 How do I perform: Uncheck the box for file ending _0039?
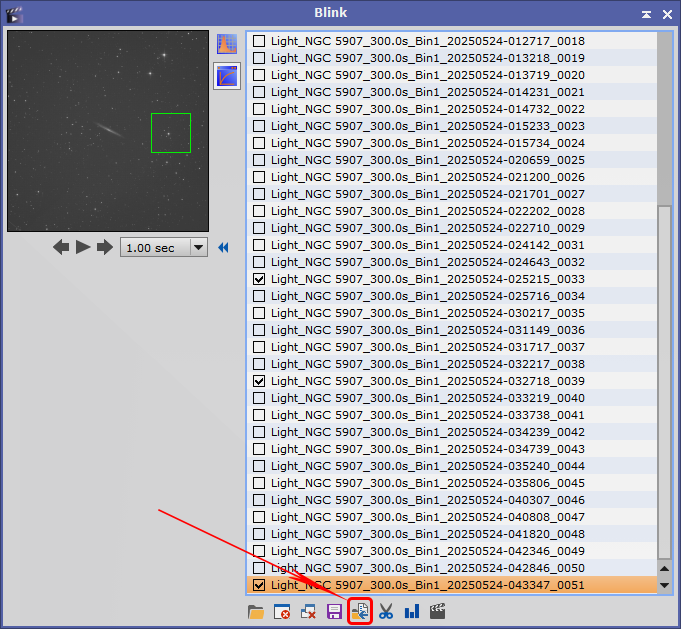(x=259, y=381)
